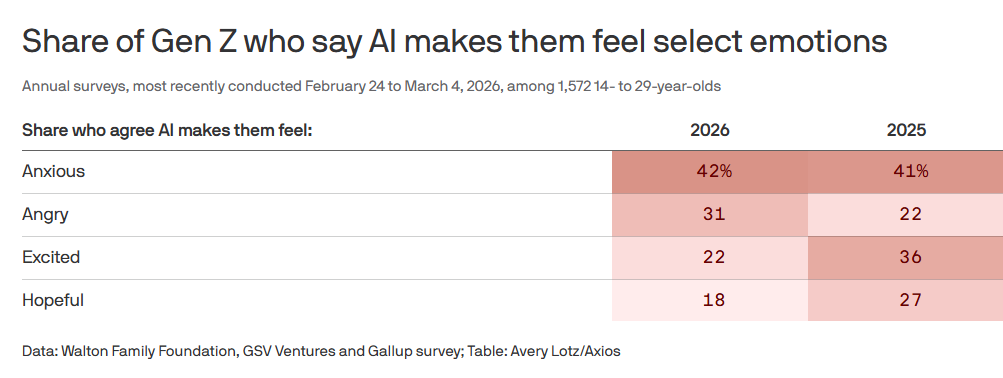Click the Anxious row label
The image size is (1003, 378).
[53, 171]
